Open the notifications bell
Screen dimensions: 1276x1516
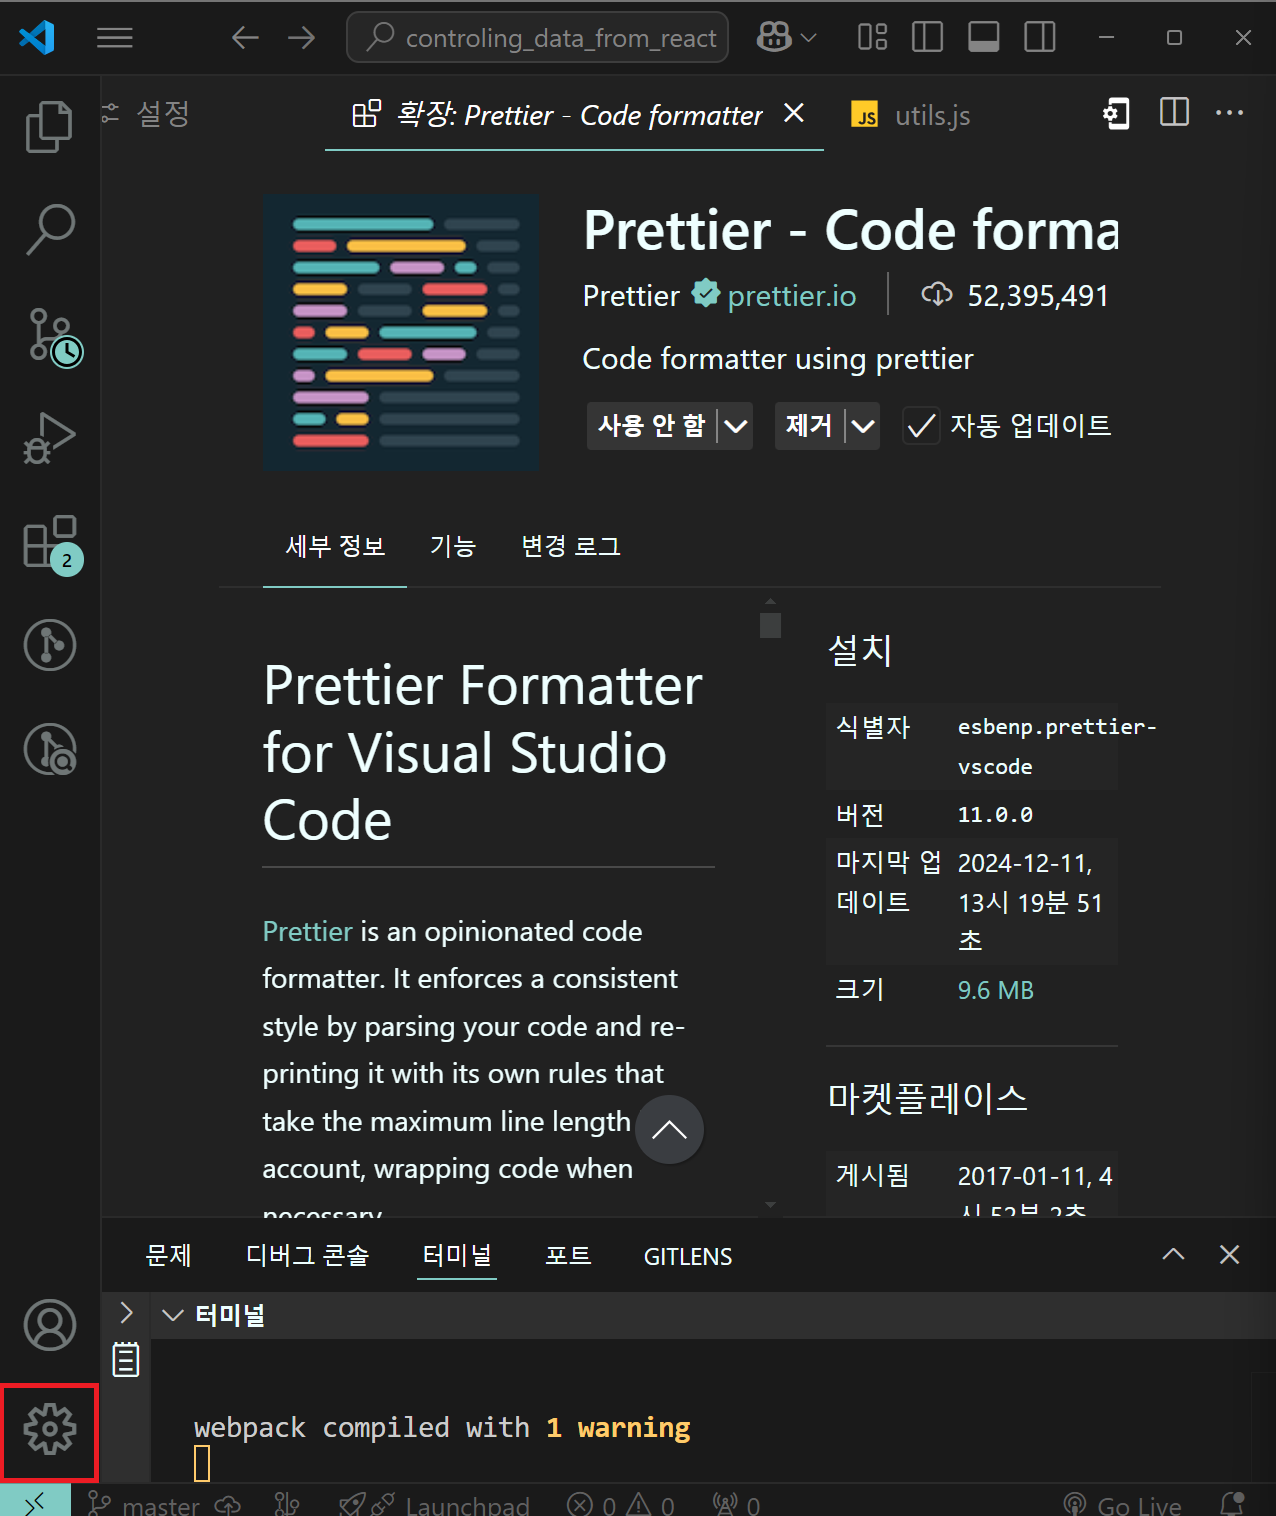(1232, 1504)
